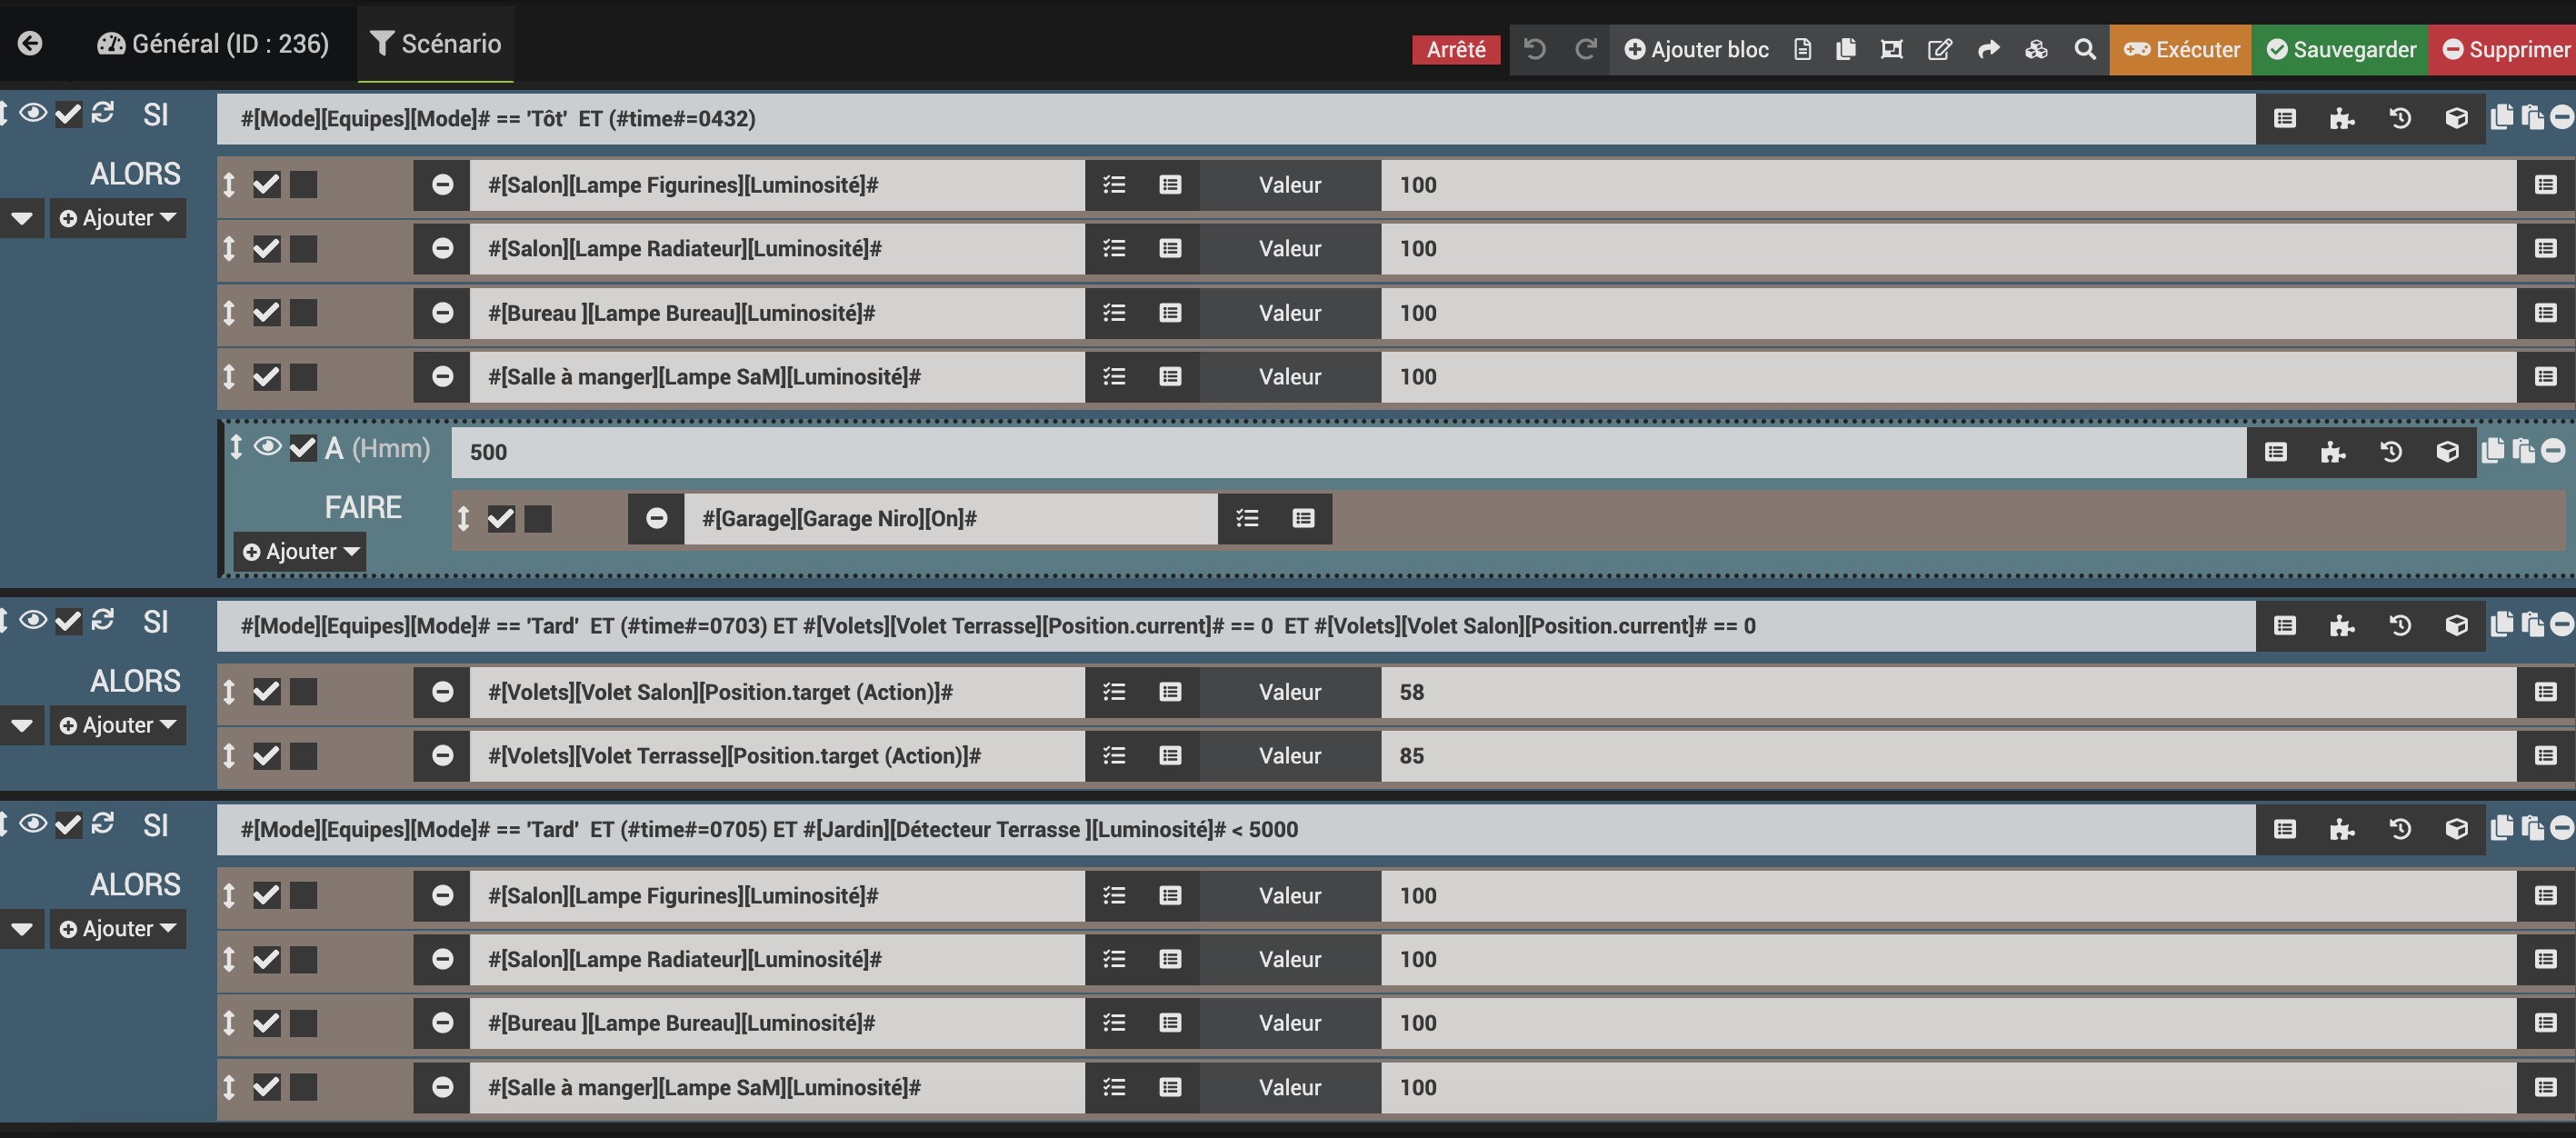
Task: Enable checkbox of first Lampe Figurines action
Action: [x=267, y=185]
